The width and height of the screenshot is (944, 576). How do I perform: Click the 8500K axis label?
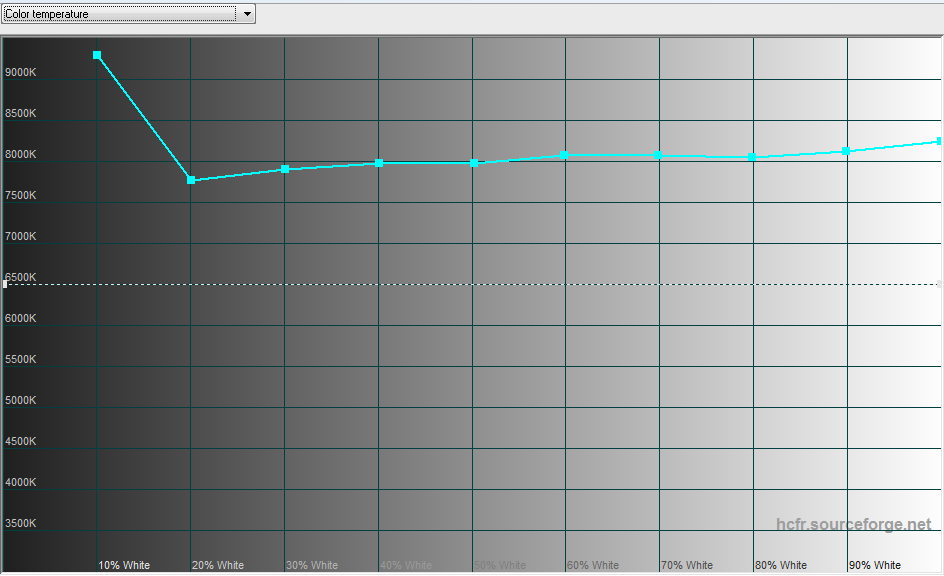coord(20,113)
